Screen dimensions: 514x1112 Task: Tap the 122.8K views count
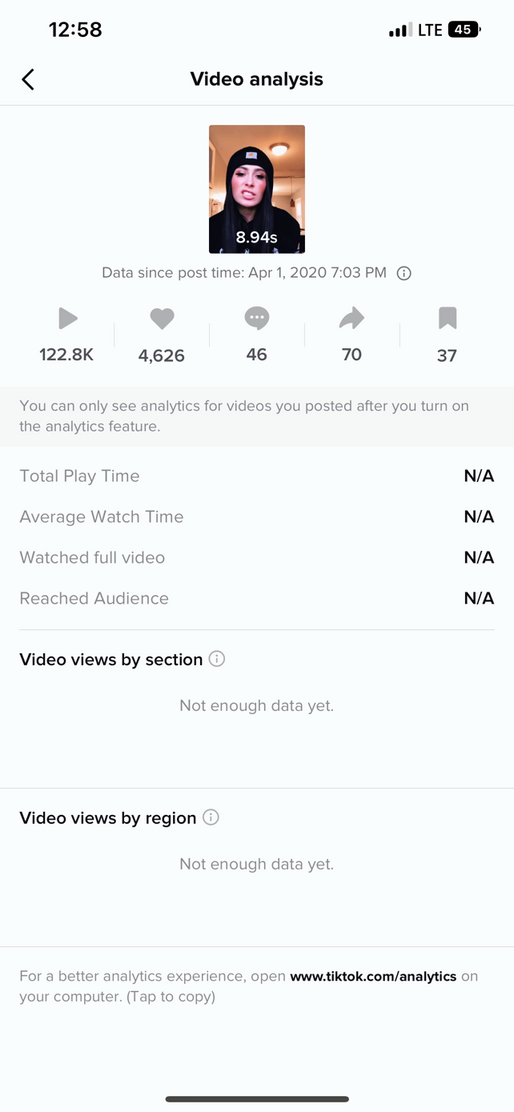click(x=67, y=355)
